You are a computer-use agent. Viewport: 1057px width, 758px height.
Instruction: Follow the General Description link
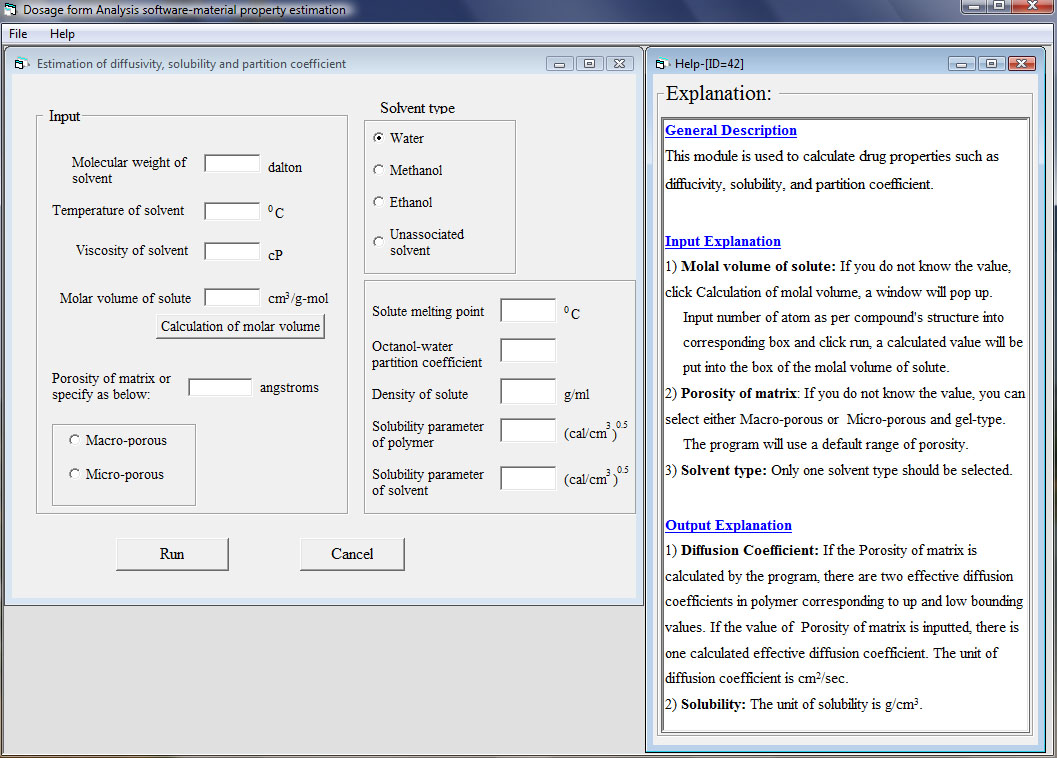(730, 130)
